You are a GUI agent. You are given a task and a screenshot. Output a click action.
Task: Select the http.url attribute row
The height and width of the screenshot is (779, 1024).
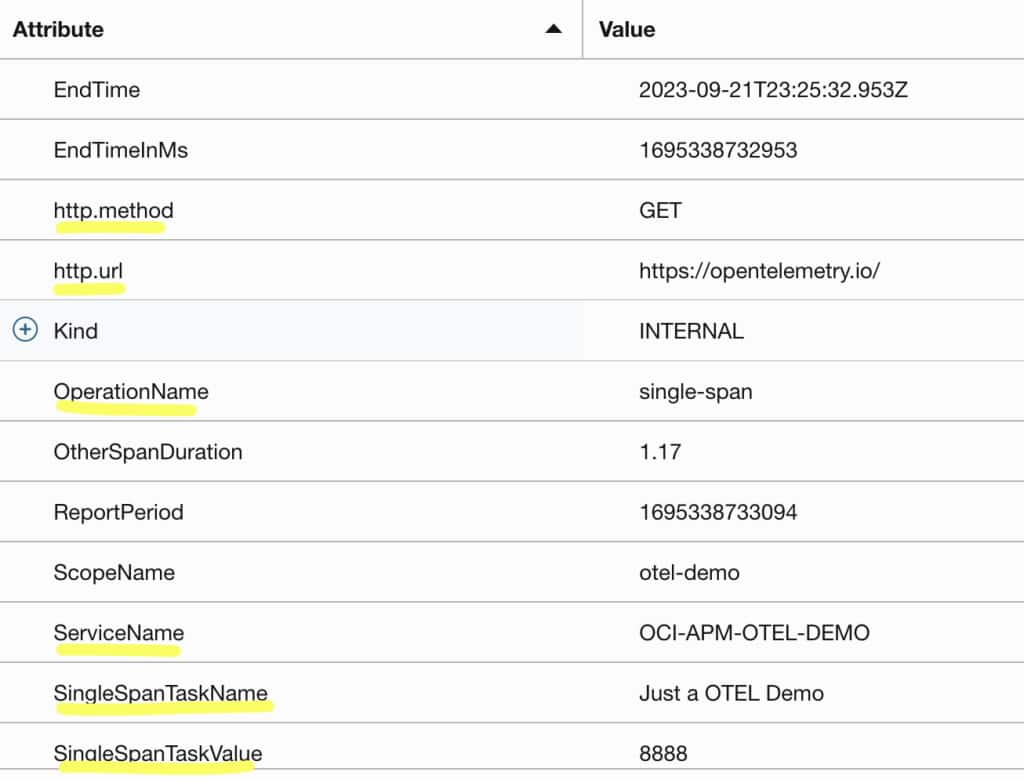tap(90, 271)
